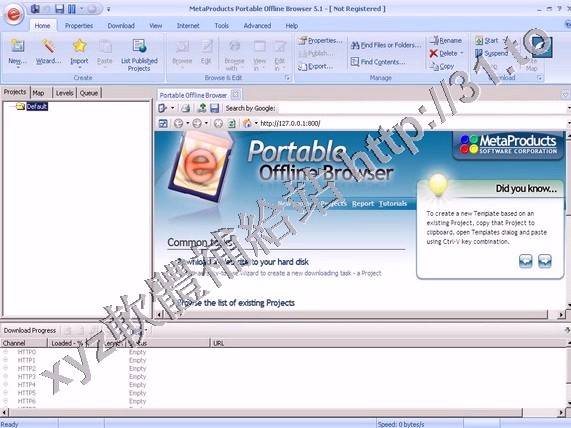The image size is (571, 428).
Task: Click the browser home icon
Action: point(247,123)
